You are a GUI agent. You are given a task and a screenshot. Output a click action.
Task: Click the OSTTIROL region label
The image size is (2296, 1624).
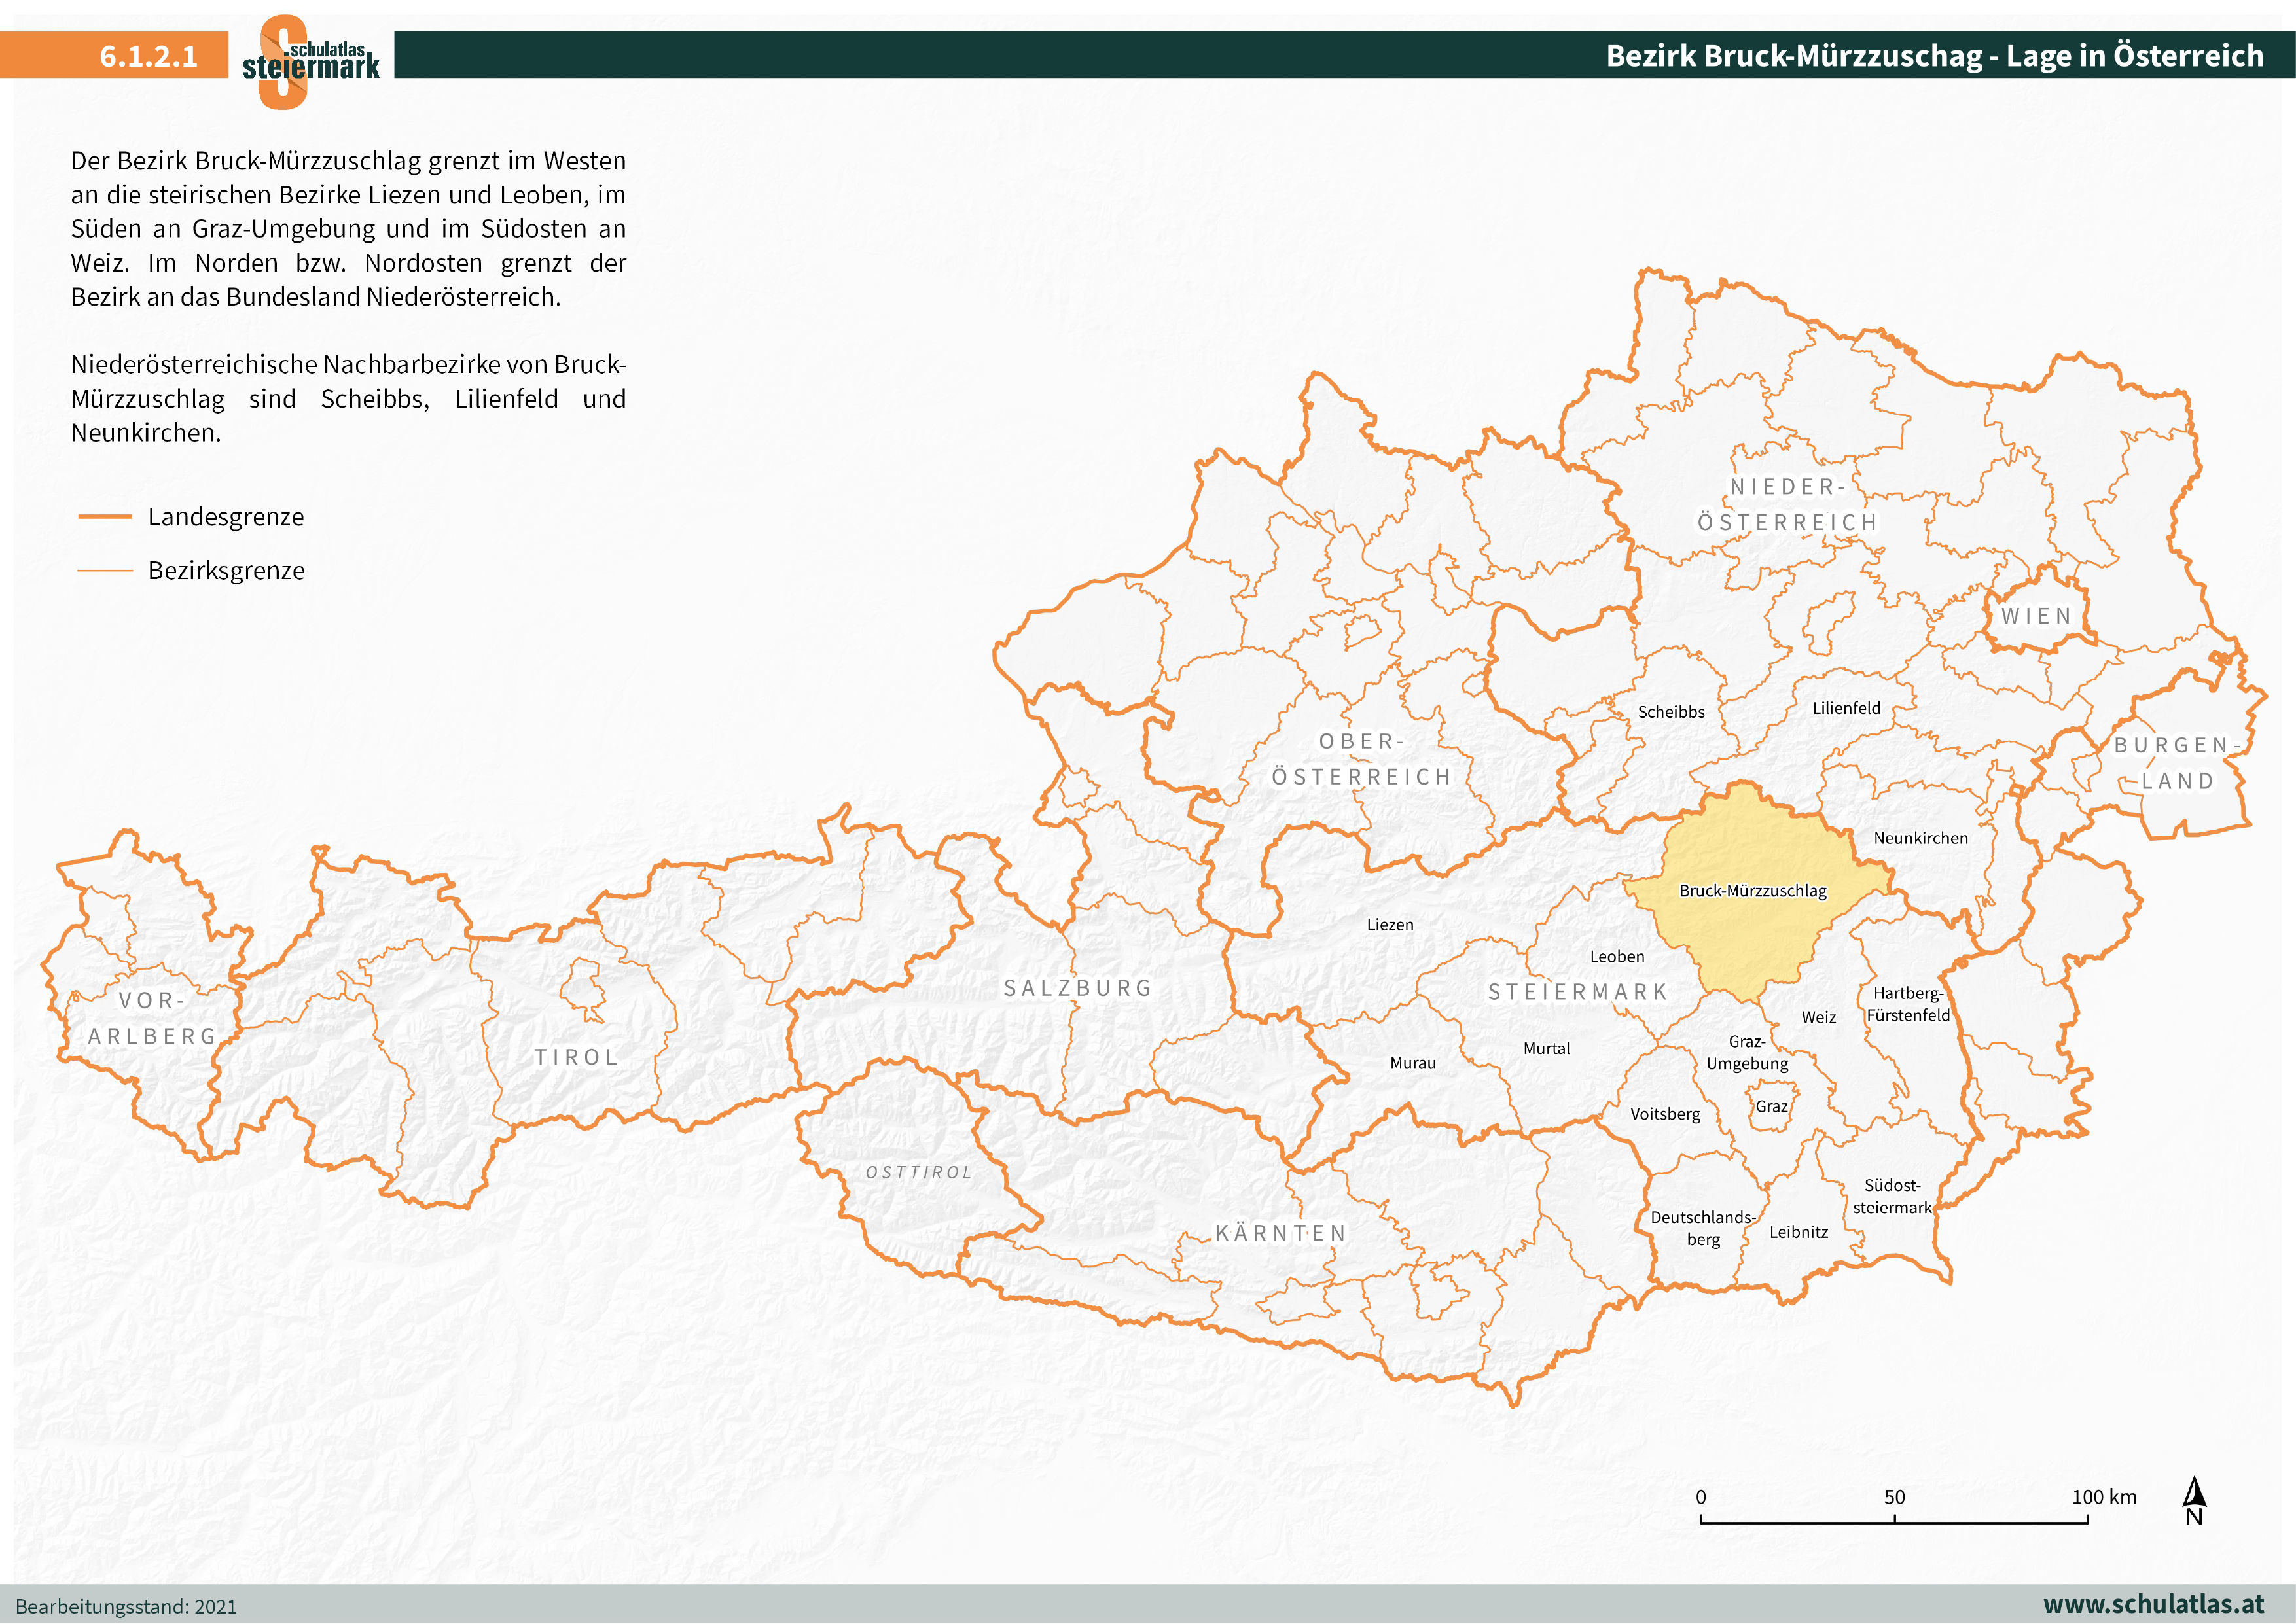click(918, 1173)
